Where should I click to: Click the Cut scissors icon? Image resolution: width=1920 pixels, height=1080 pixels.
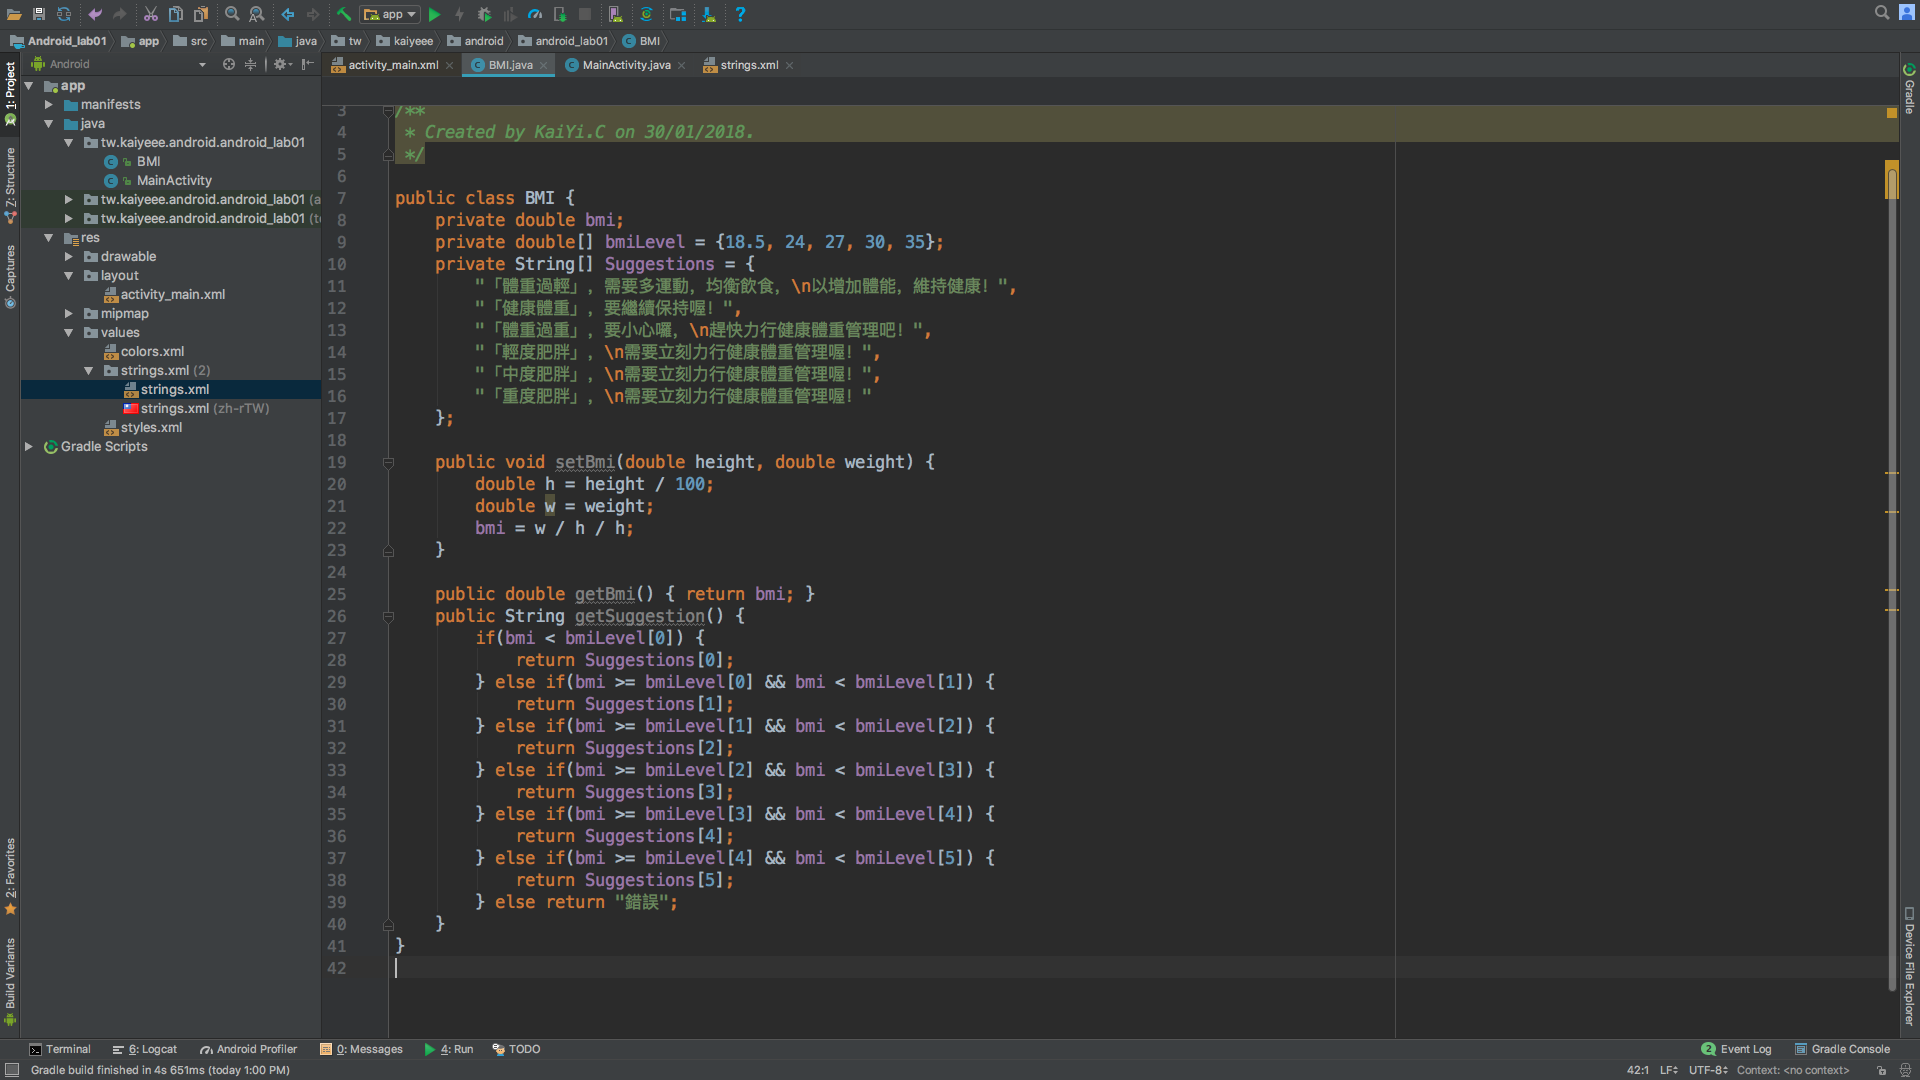pos(150,14)
